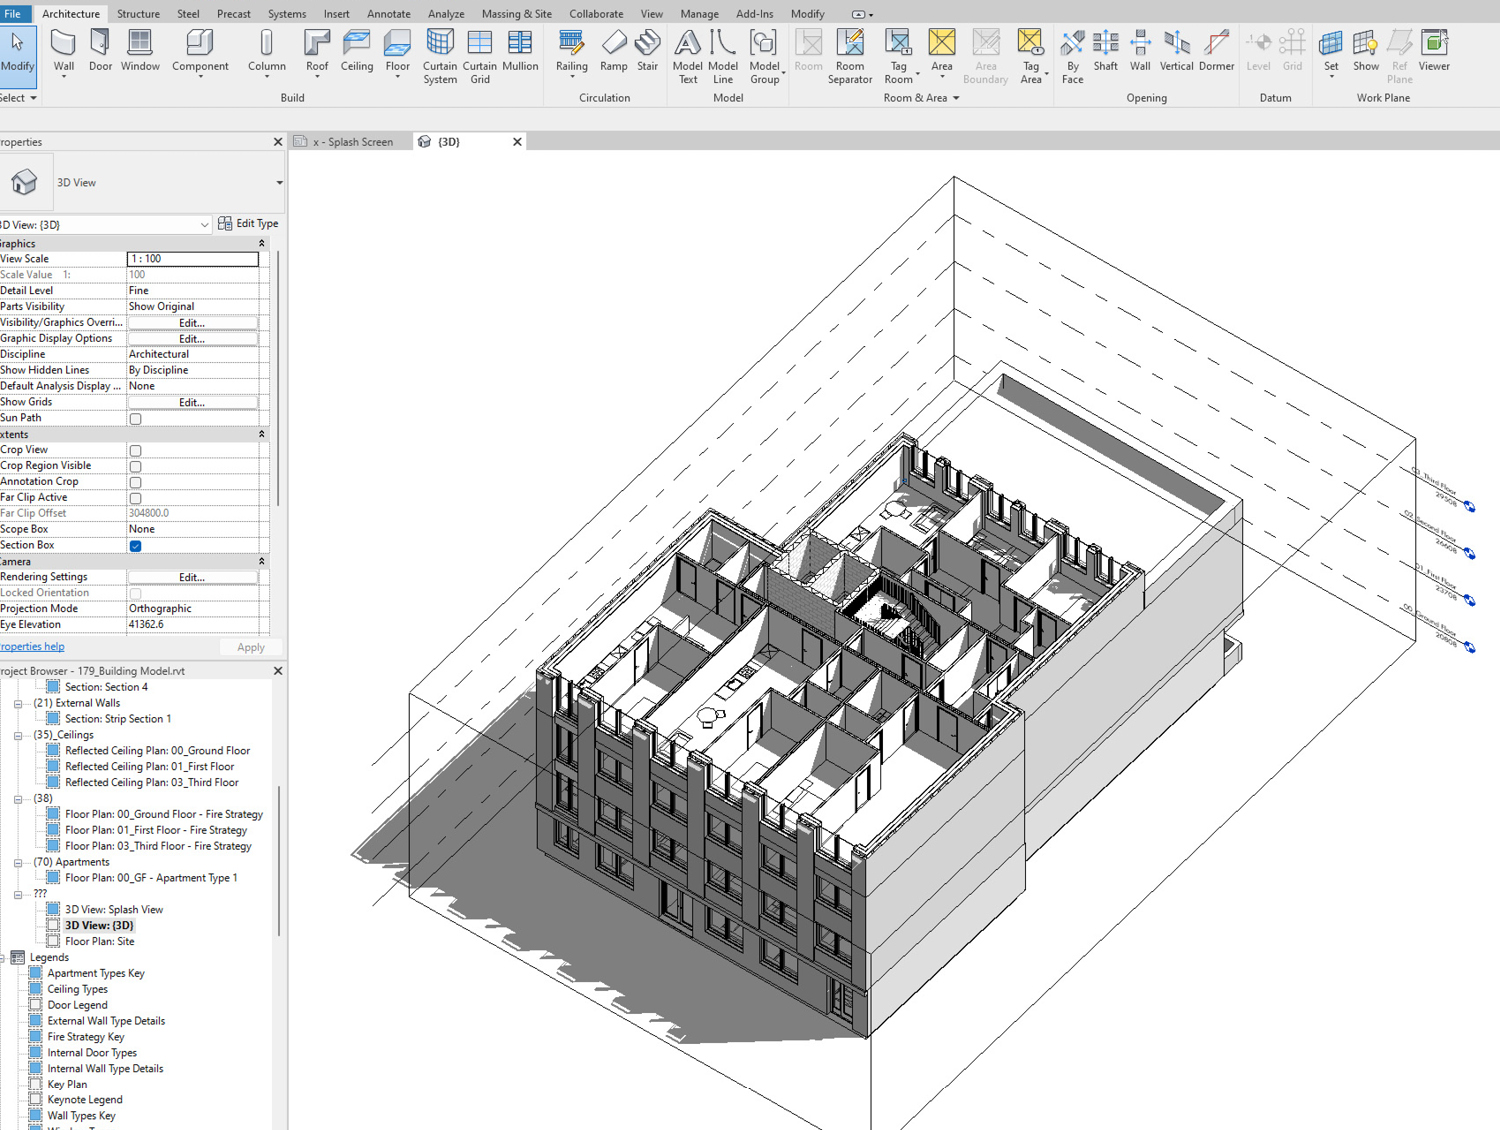Click the Edit Type button
1500x1130 pixels.
(249, 223)
